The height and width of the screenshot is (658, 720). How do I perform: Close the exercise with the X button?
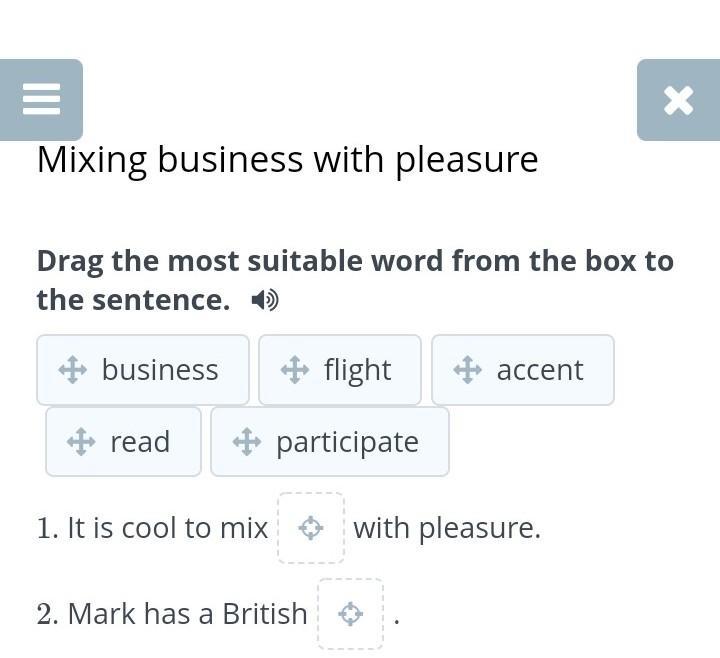[x=678, y=99]
